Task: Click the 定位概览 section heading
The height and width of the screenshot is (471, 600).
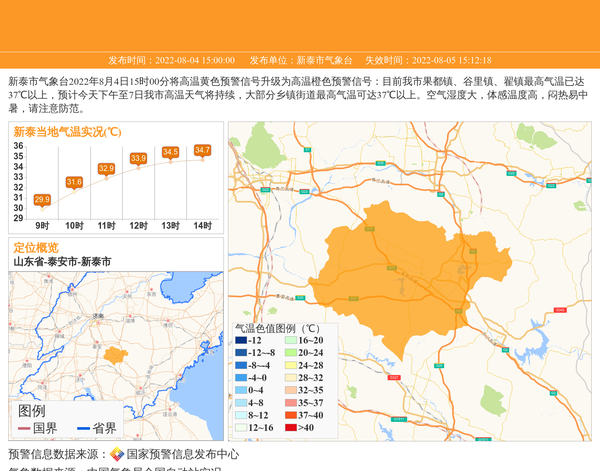Action: pyautogui.click(x=36, y=247)
